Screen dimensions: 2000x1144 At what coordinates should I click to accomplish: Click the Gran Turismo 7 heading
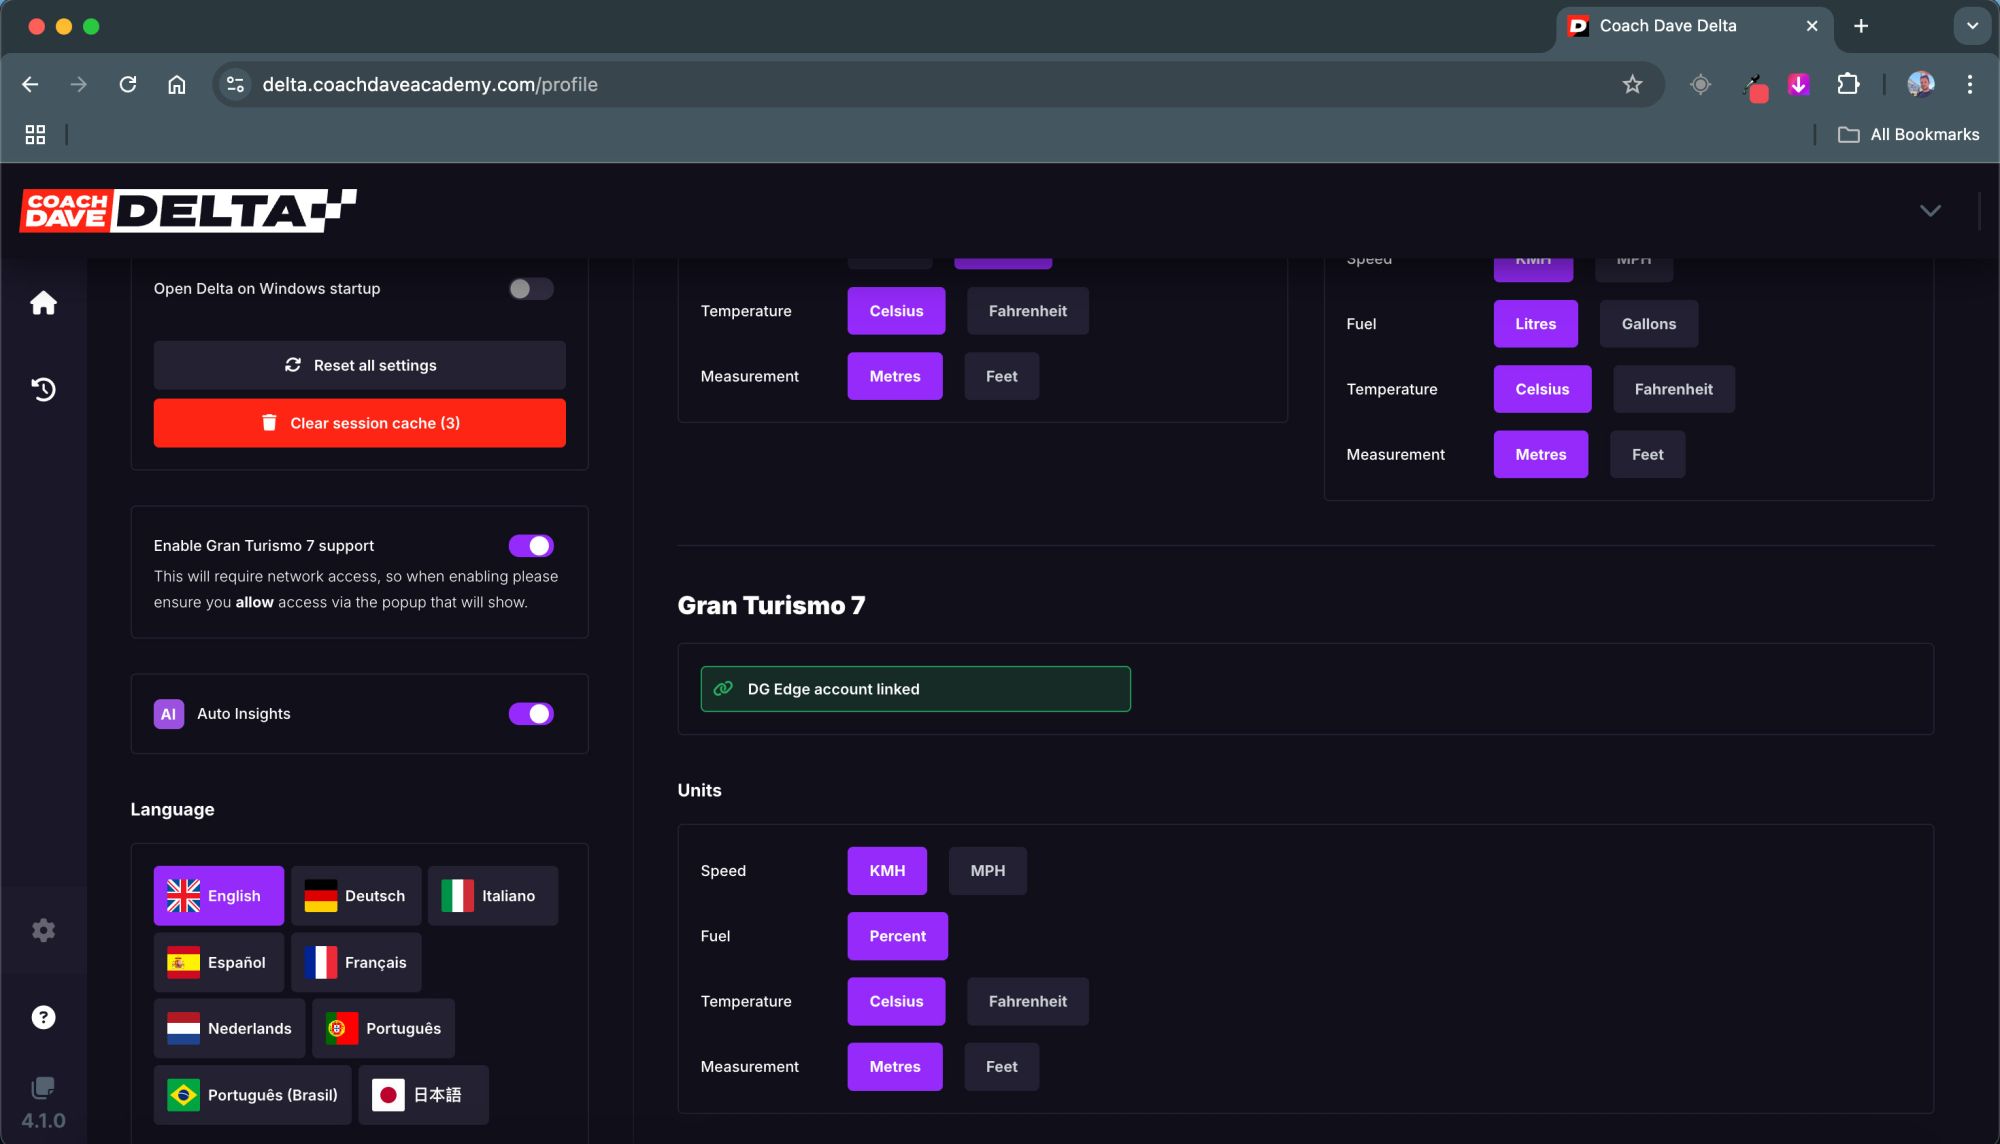(771, 605)
